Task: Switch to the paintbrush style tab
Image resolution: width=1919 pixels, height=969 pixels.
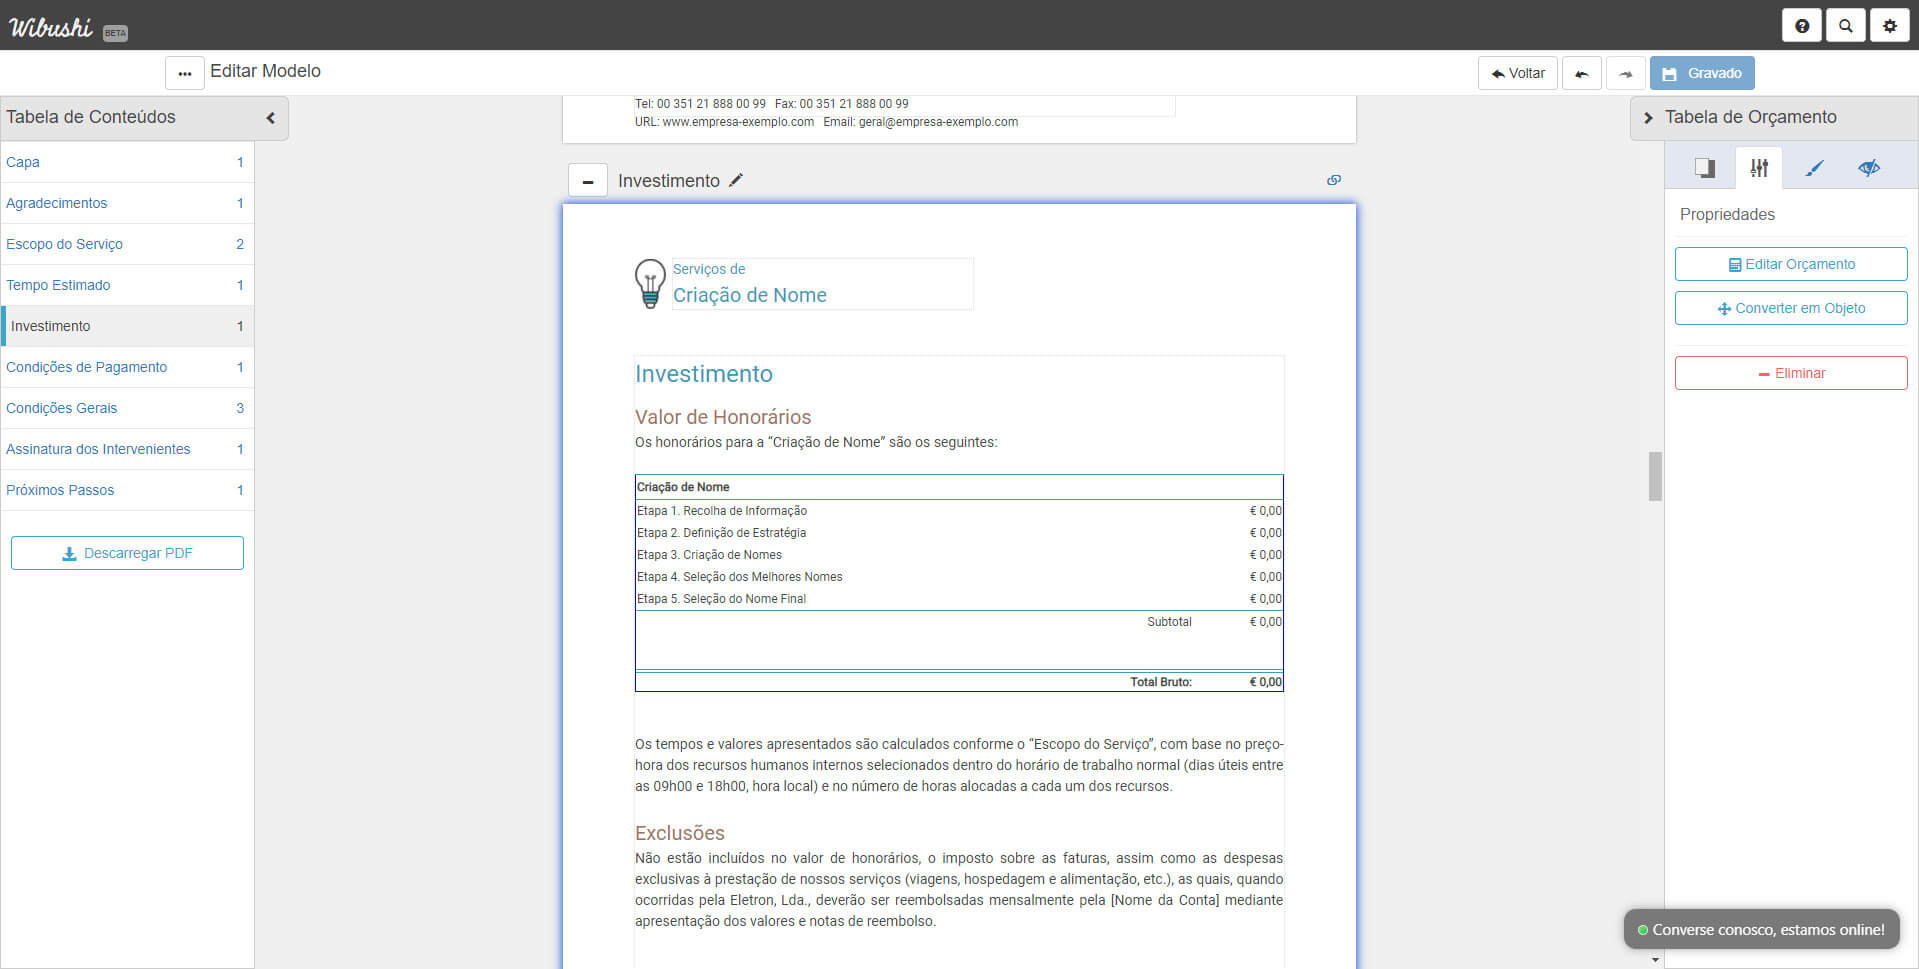Action: point(1814,168)
